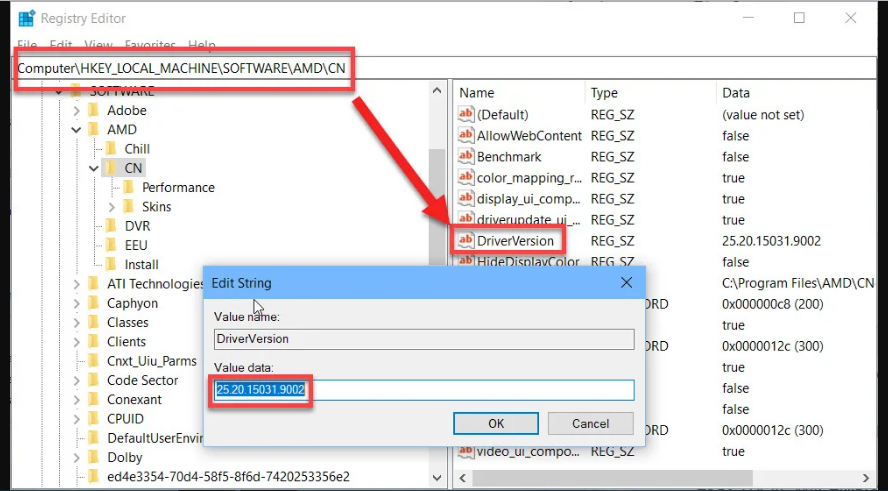This screenshot has height=491, width=888.
Task: Click tree pane scroll up arrow
Action: [437, 91]
